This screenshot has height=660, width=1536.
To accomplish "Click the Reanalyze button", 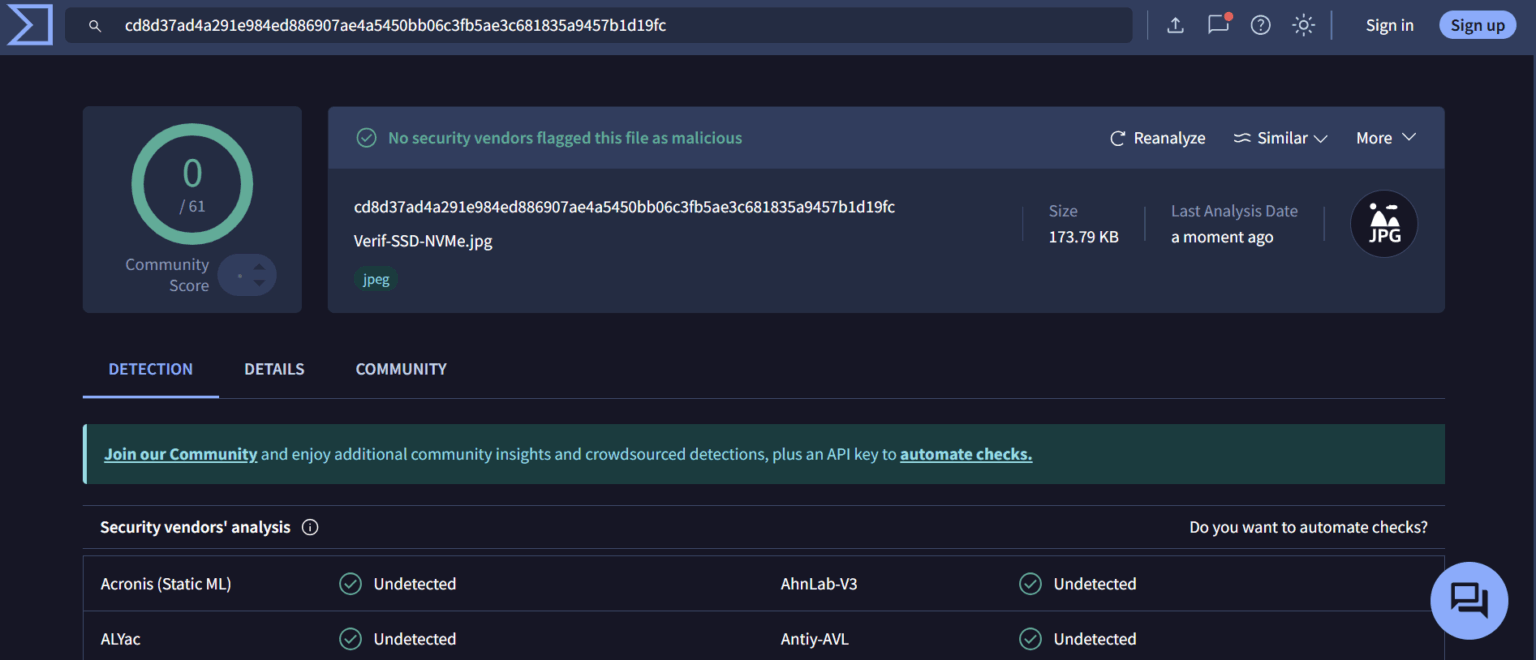I will [1158, 138].
